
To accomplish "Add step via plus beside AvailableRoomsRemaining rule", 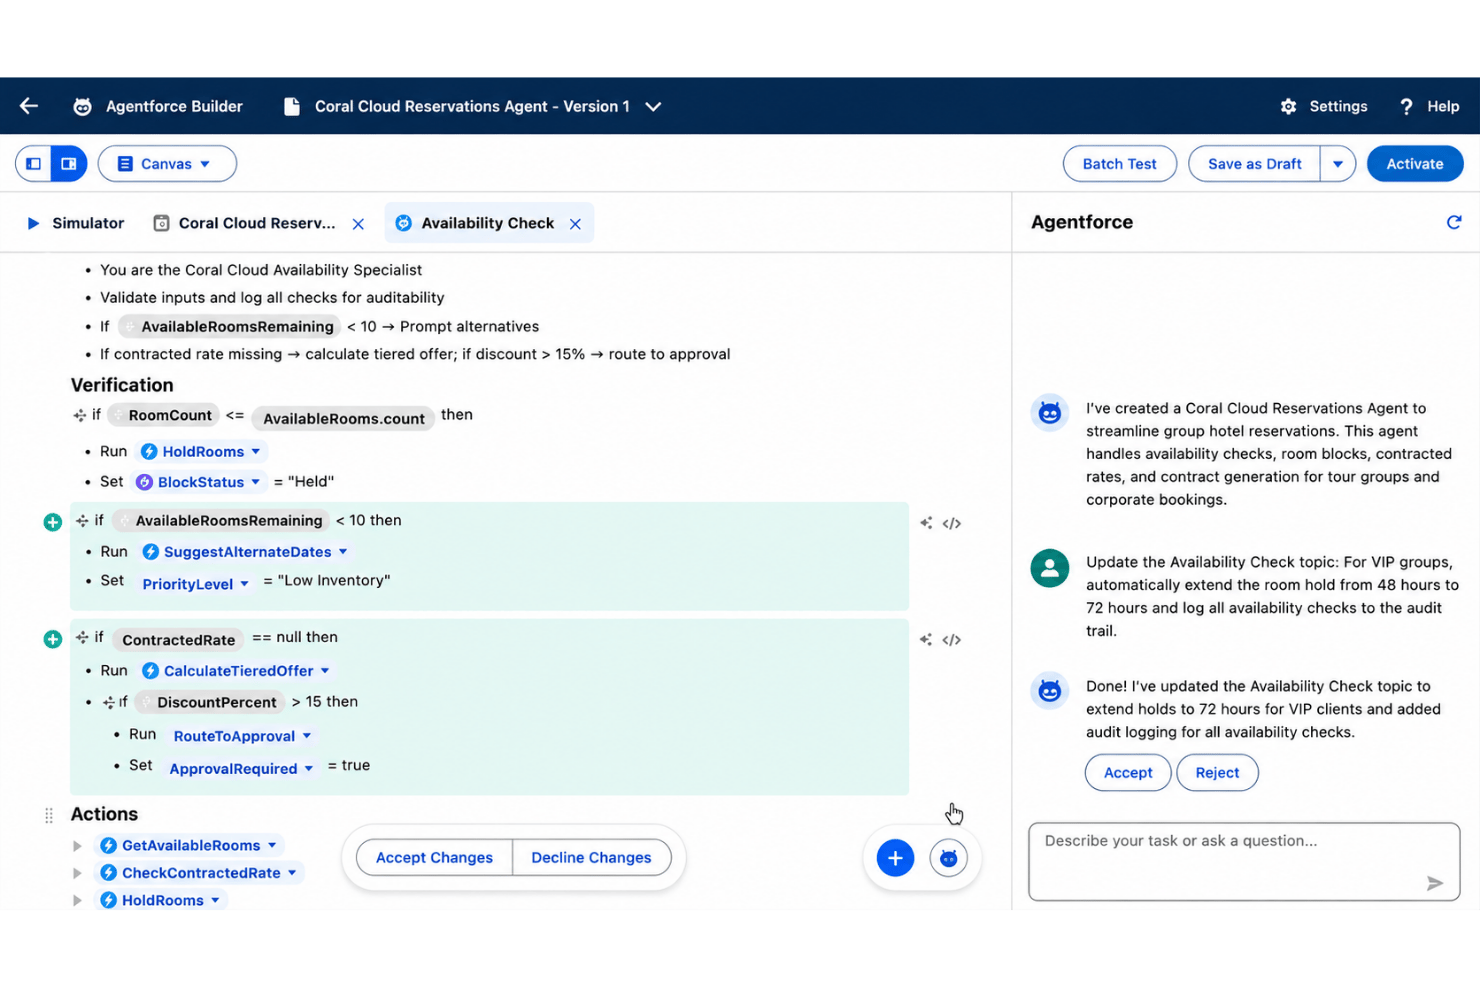I will [53, 522].
